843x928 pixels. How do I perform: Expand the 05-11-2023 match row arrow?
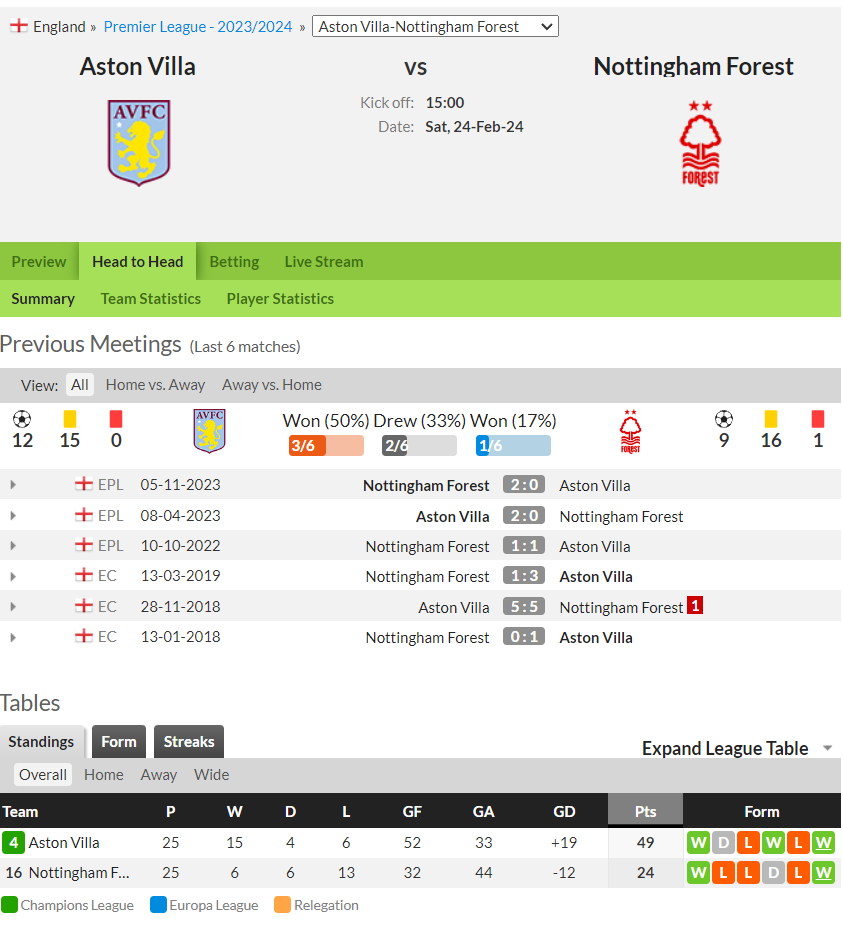coord(13,485)
